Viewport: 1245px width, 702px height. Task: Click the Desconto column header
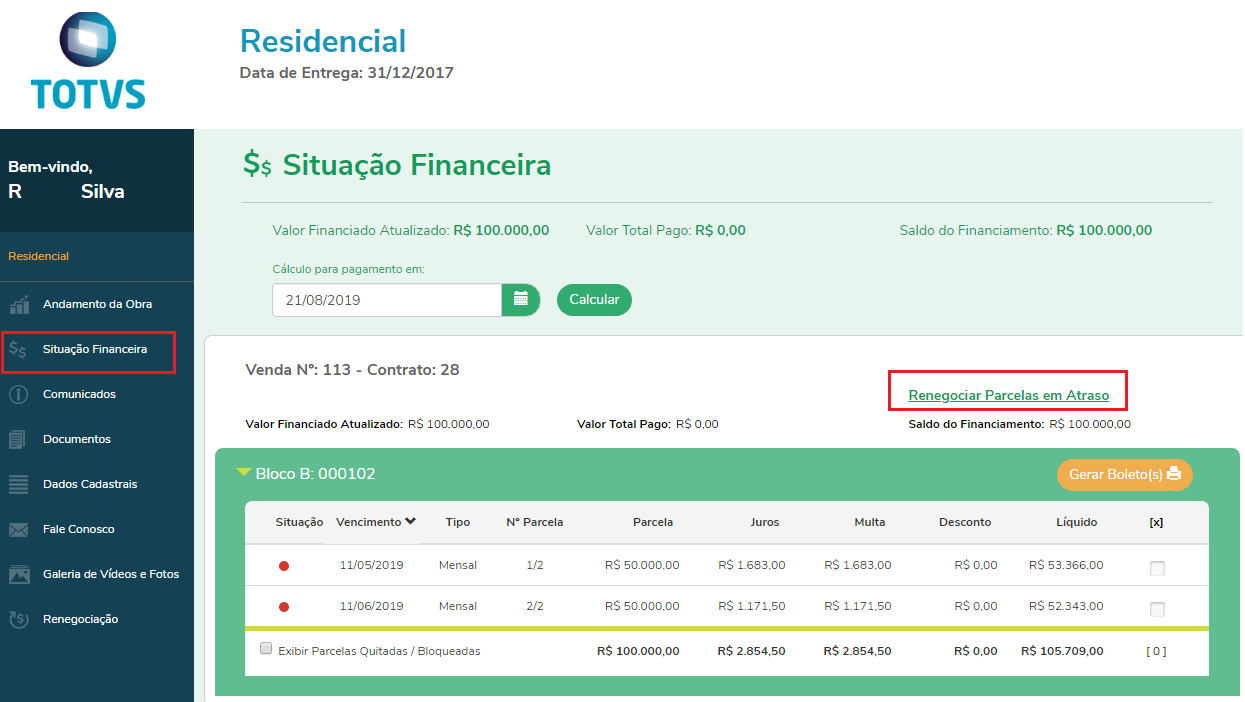pyautogui.click(x=965, y=522)
